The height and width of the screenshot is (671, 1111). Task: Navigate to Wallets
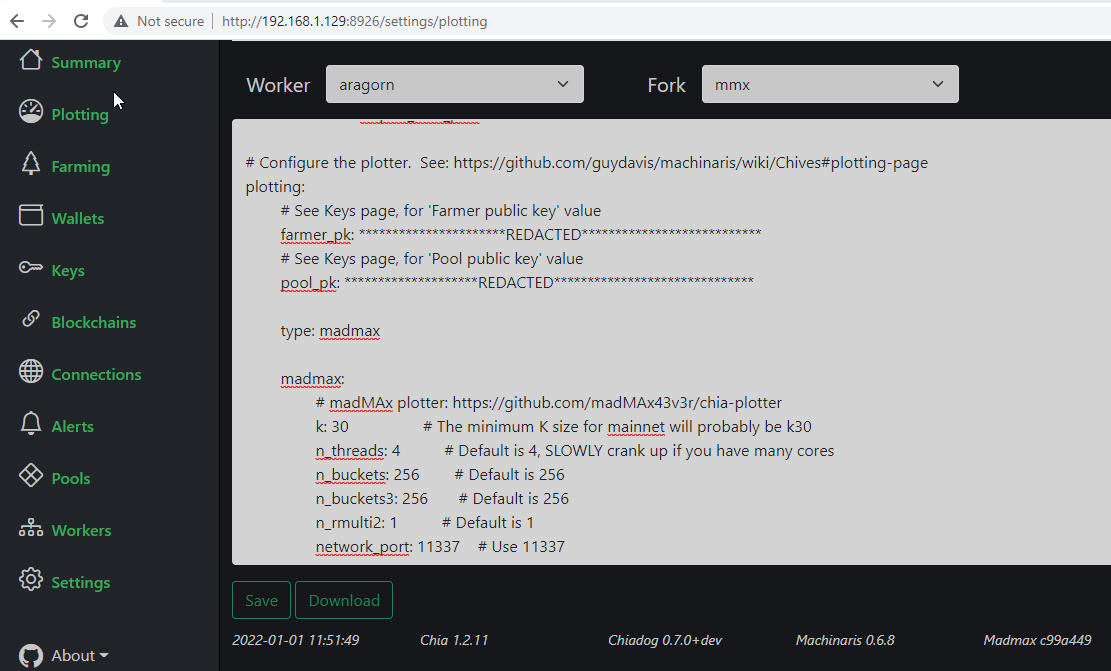click(x=78, y=218)
